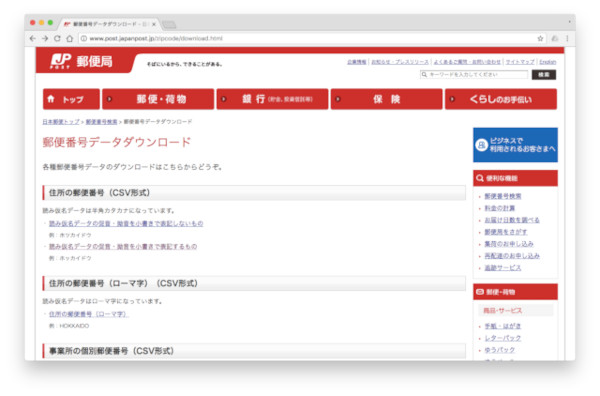Open the 住所の郵便番号(ローマ字) download link
The image size is (600, 396).
[89, 314]
